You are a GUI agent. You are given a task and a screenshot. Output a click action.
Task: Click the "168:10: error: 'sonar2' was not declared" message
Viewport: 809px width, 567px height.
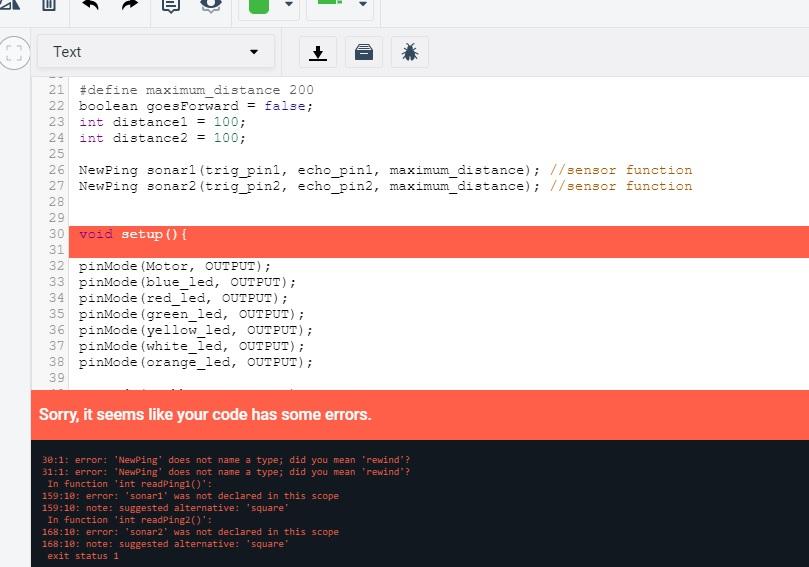(x=190, y=532)
